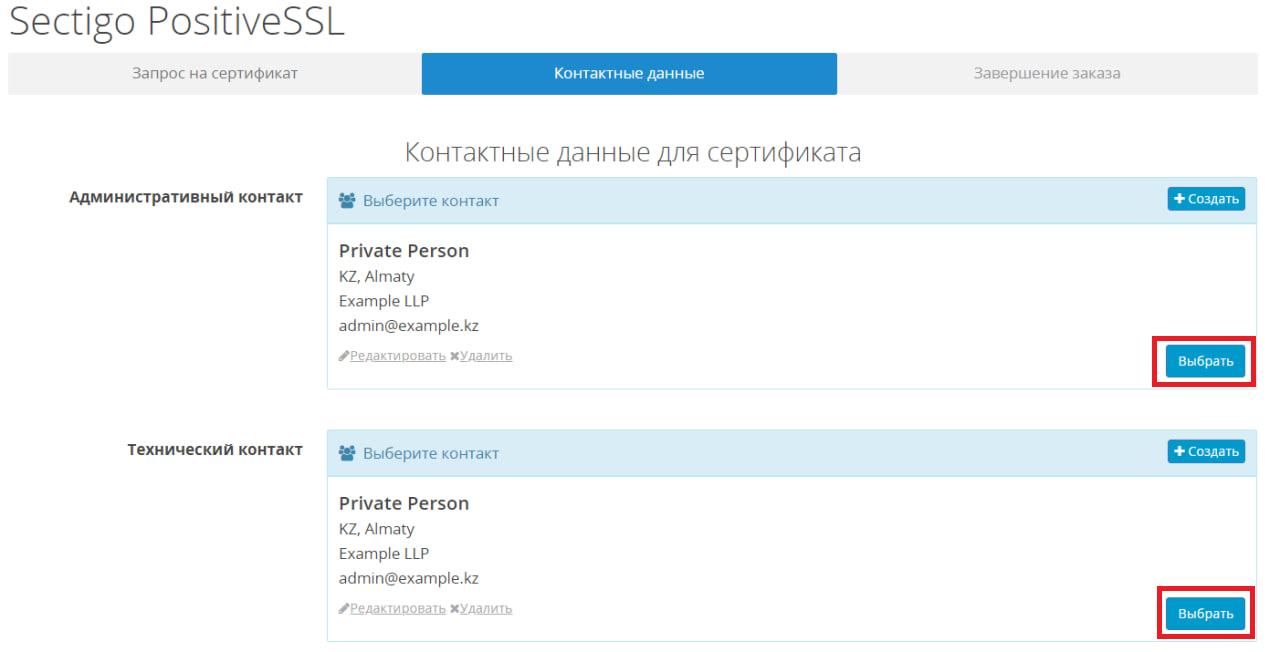The image size is (1280, 652).
Task: Click the Выберите контакт header of technical section
Action: (431, 453)
